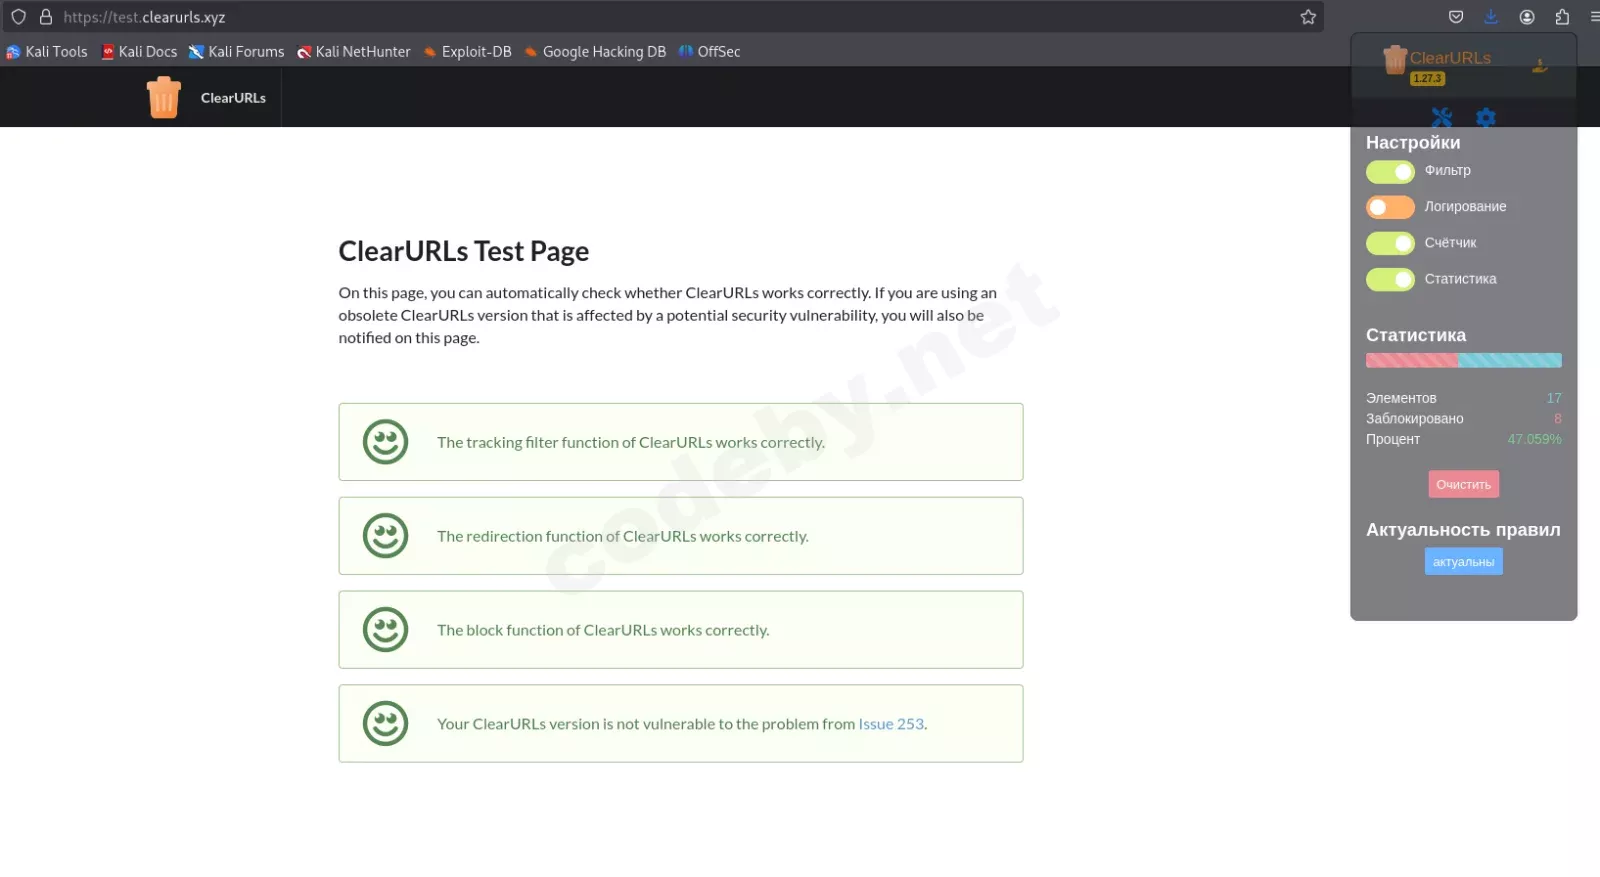This screenshot has width=1600, height=877.
Task: Enable the Логирование toggle
Action: click(1390, 207)
